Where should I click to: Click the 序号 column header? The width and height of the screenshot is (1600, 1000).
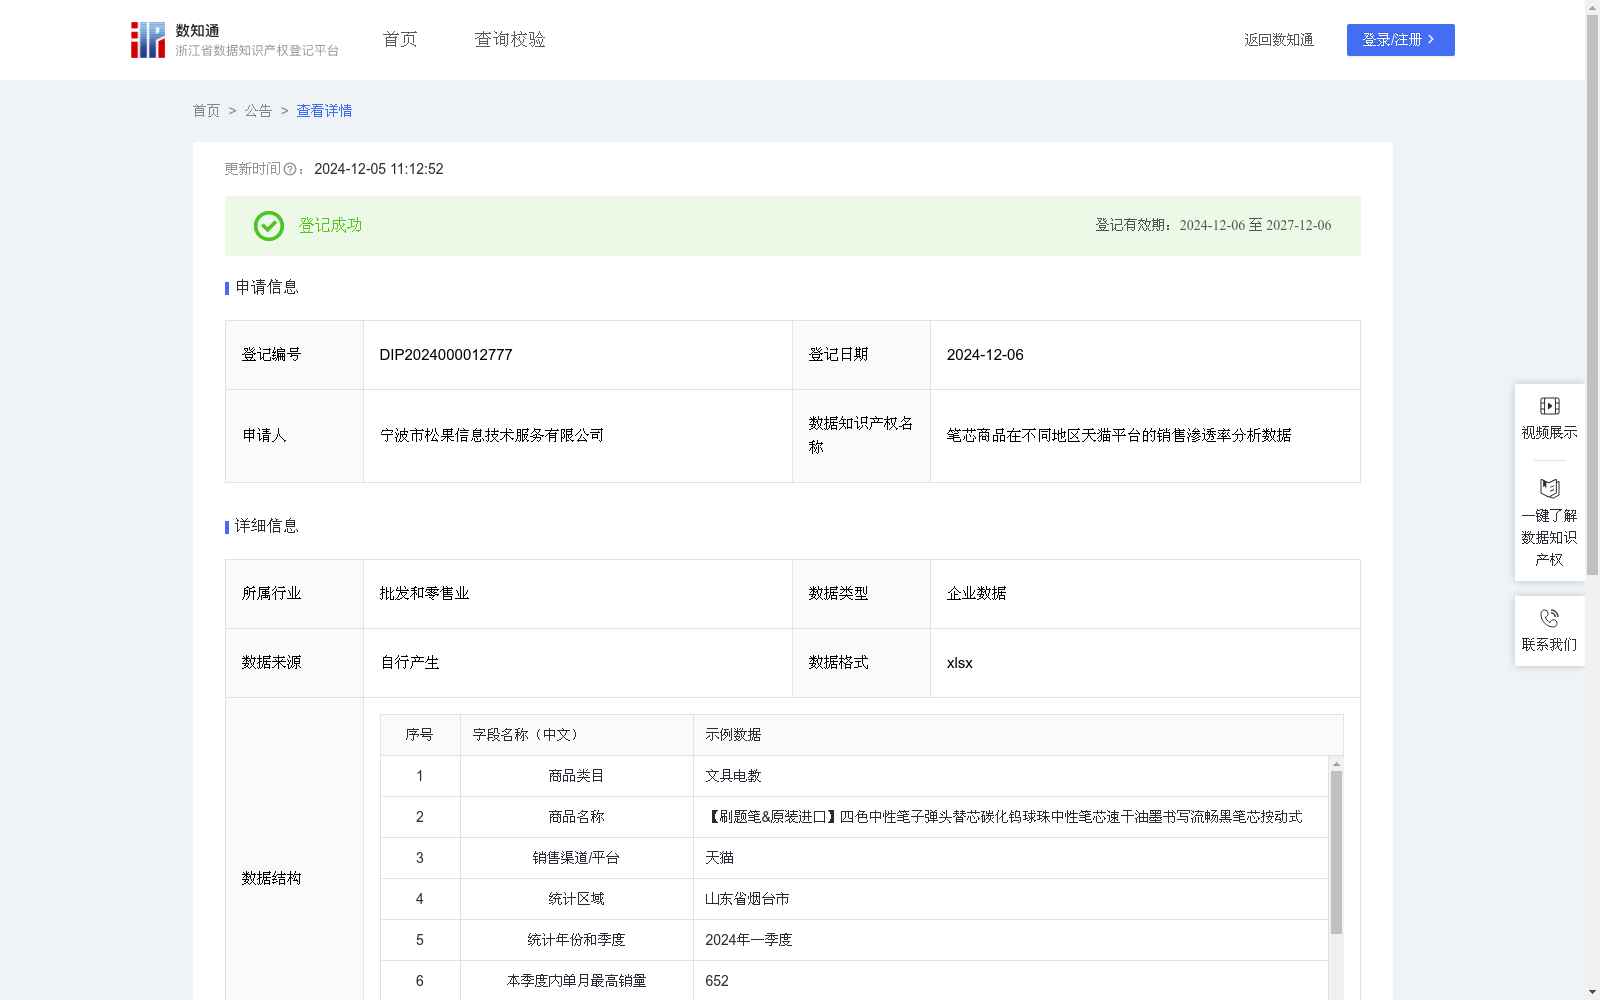(420, 735)
